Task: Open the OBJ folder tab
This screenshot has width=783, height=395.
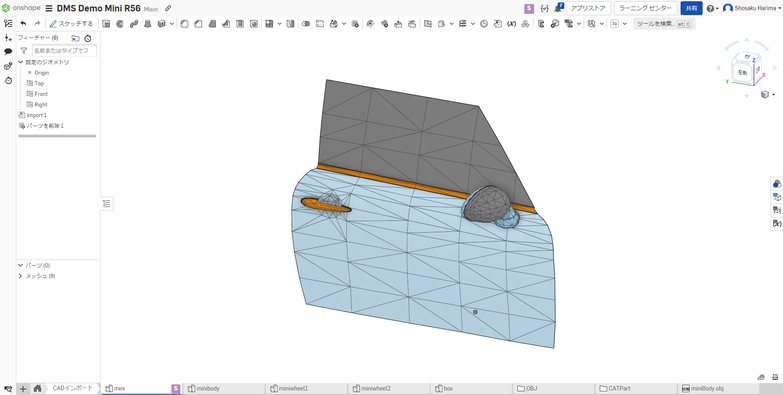Action: click(555, 389)
